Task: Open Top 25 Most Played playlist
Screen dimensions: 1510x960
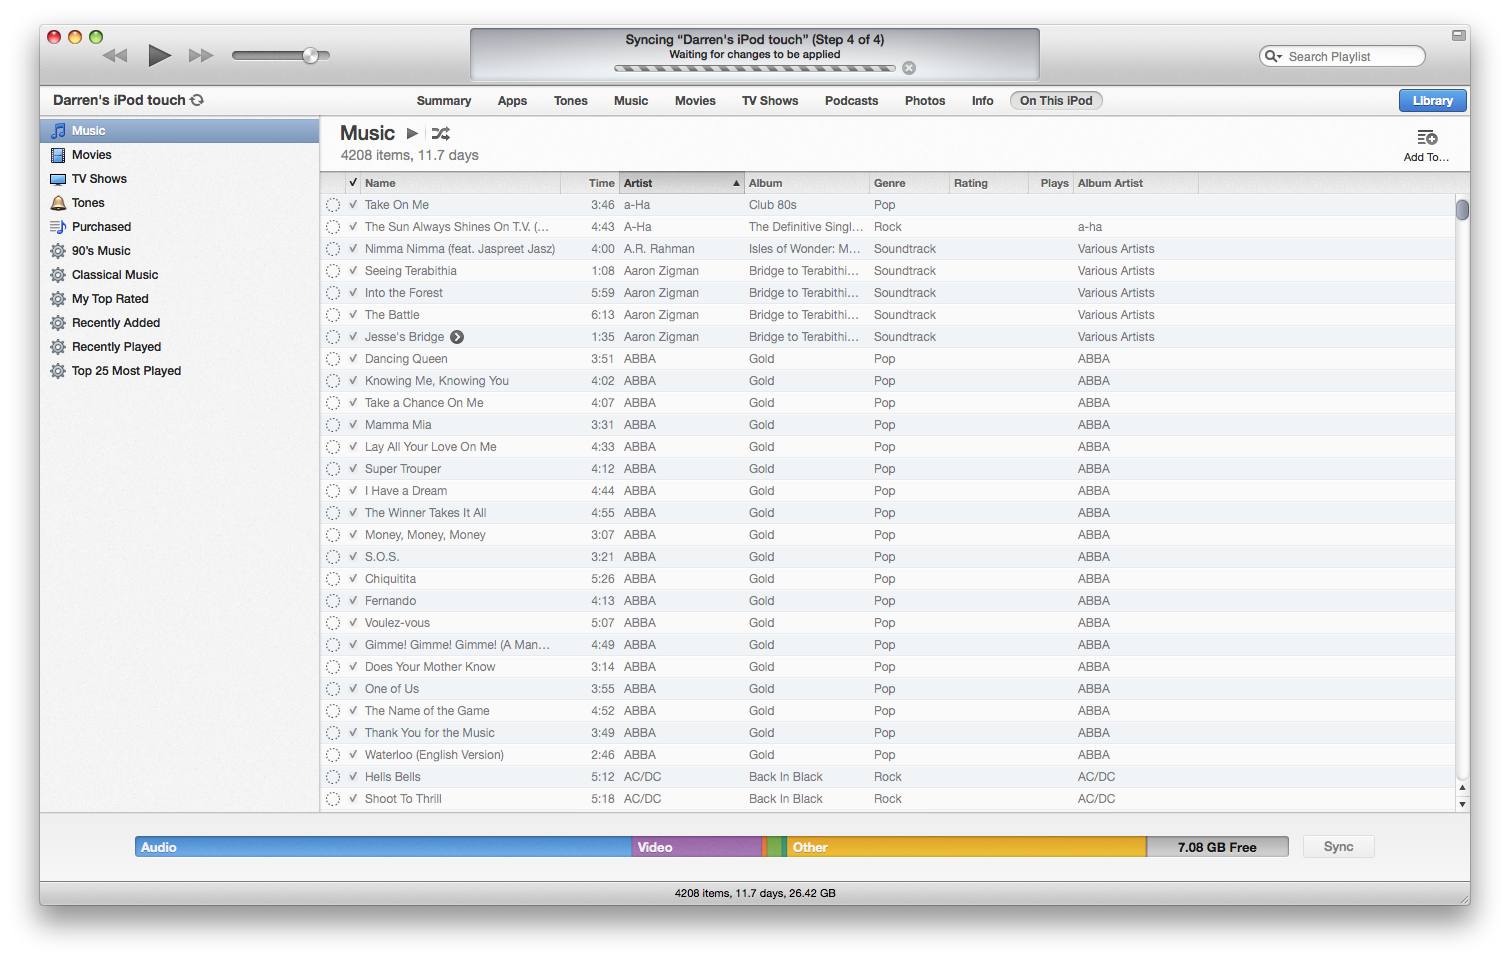Action: [x=180, y=371]
